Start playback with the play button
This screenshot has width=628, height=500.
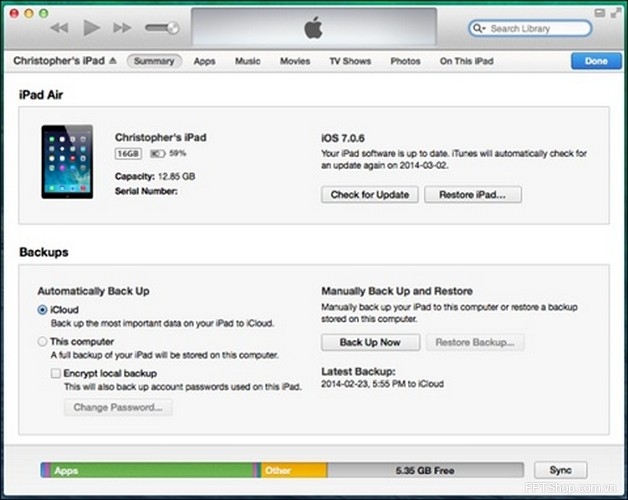tap(91, 28)
